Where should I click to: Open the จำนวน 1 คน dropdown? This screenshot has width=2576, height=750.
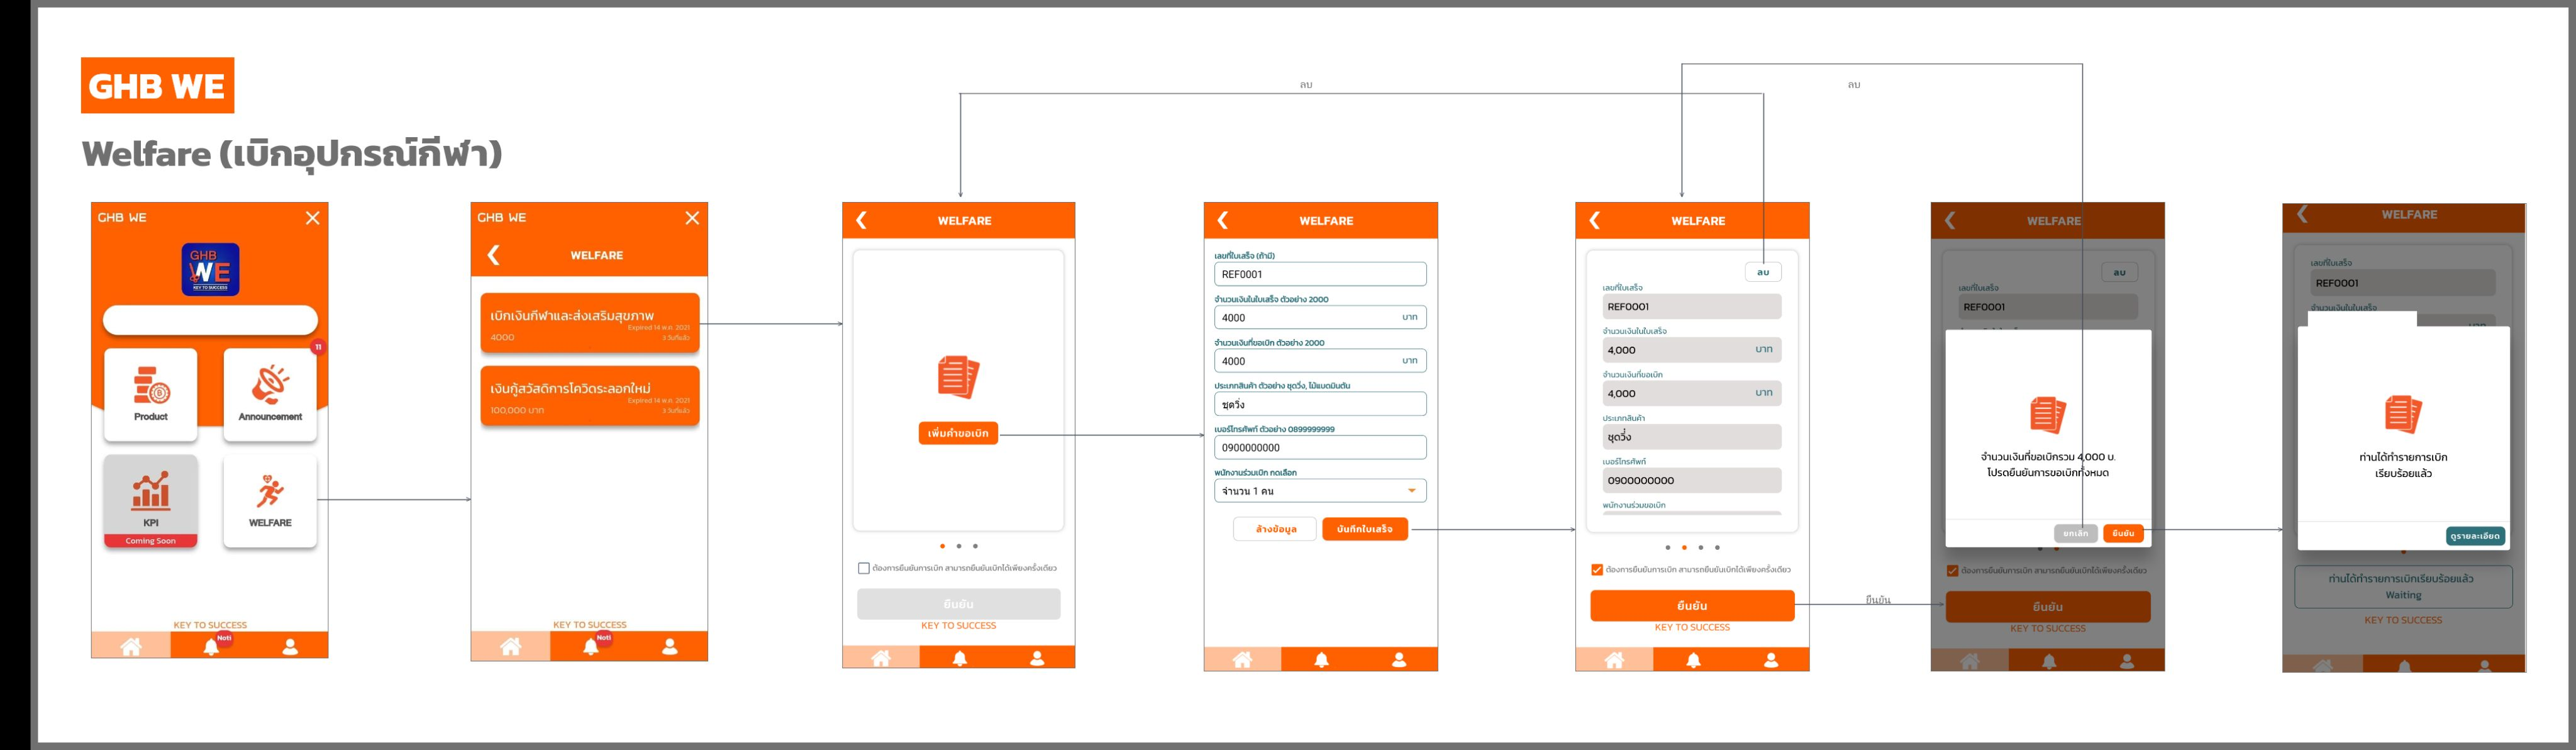(1320, 491)
